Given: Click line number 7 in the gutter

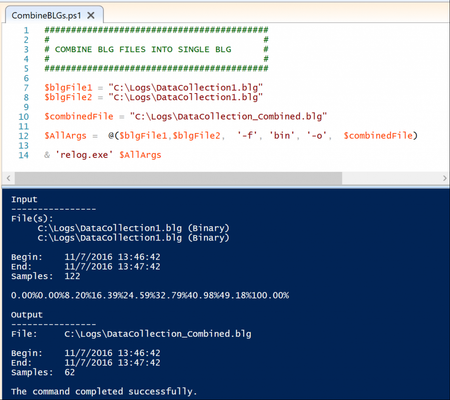Looking at the screenshot, I should coord(26,88).
